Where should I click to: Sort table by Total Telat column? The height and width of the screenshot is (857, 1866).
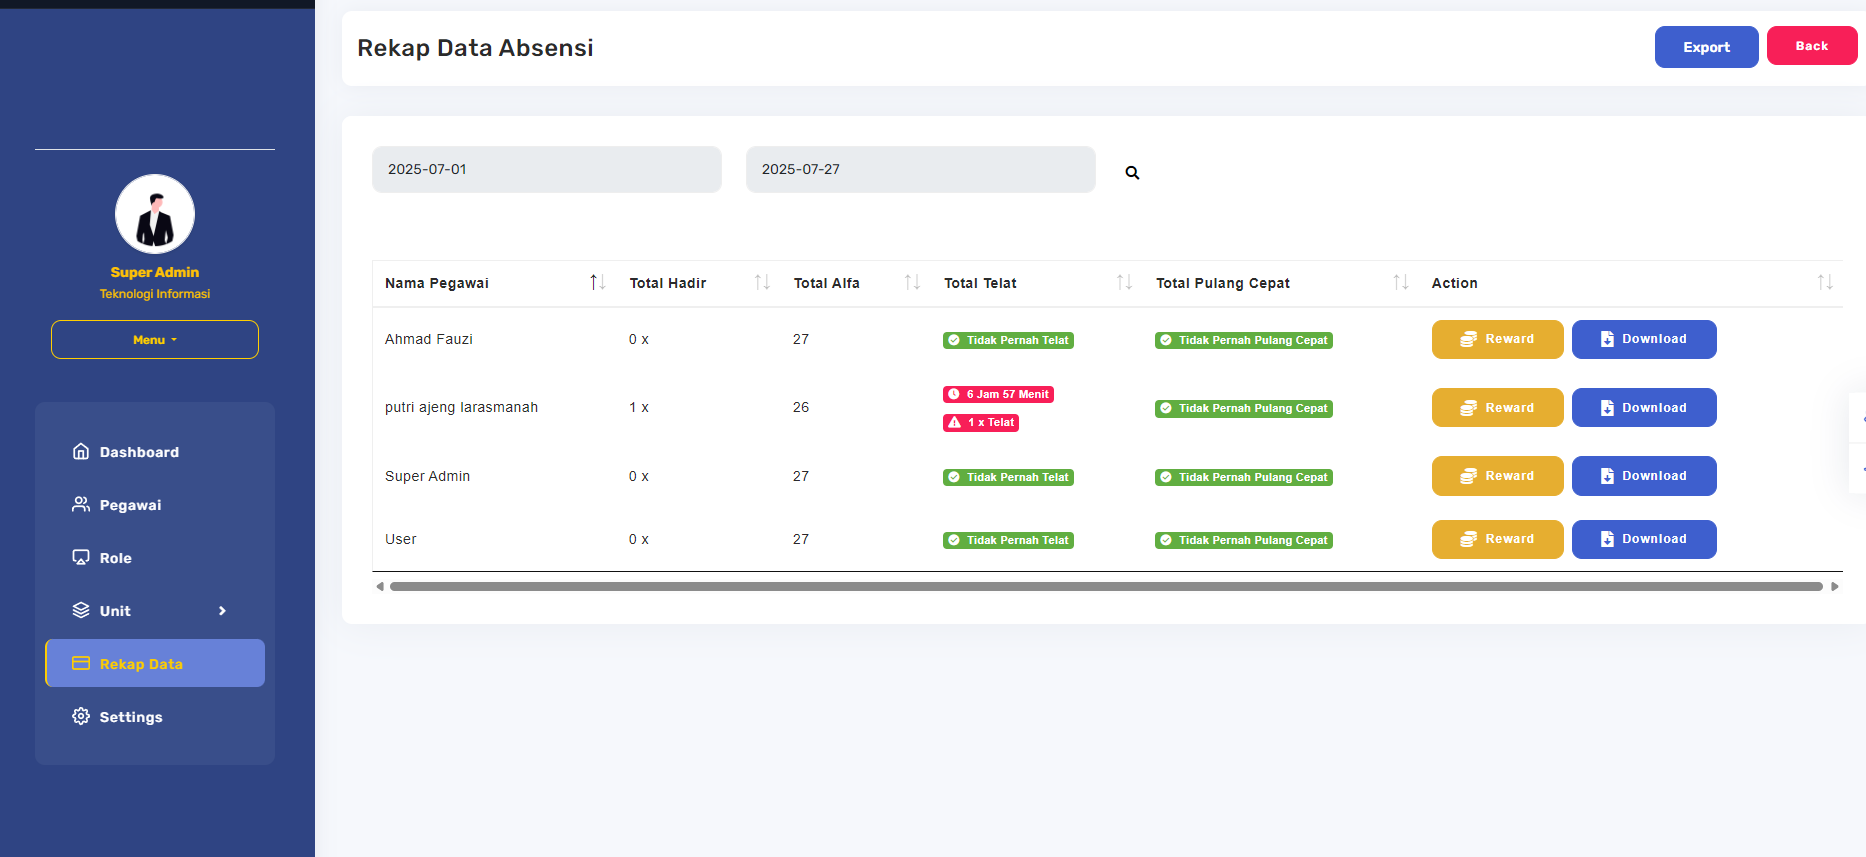(x=1124, y=283)
